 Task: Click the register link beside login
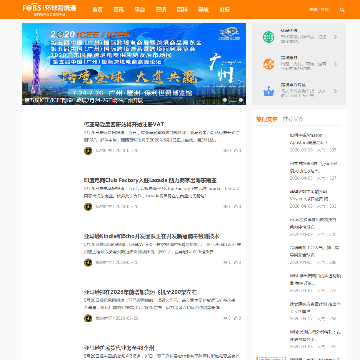pos(325,10)
